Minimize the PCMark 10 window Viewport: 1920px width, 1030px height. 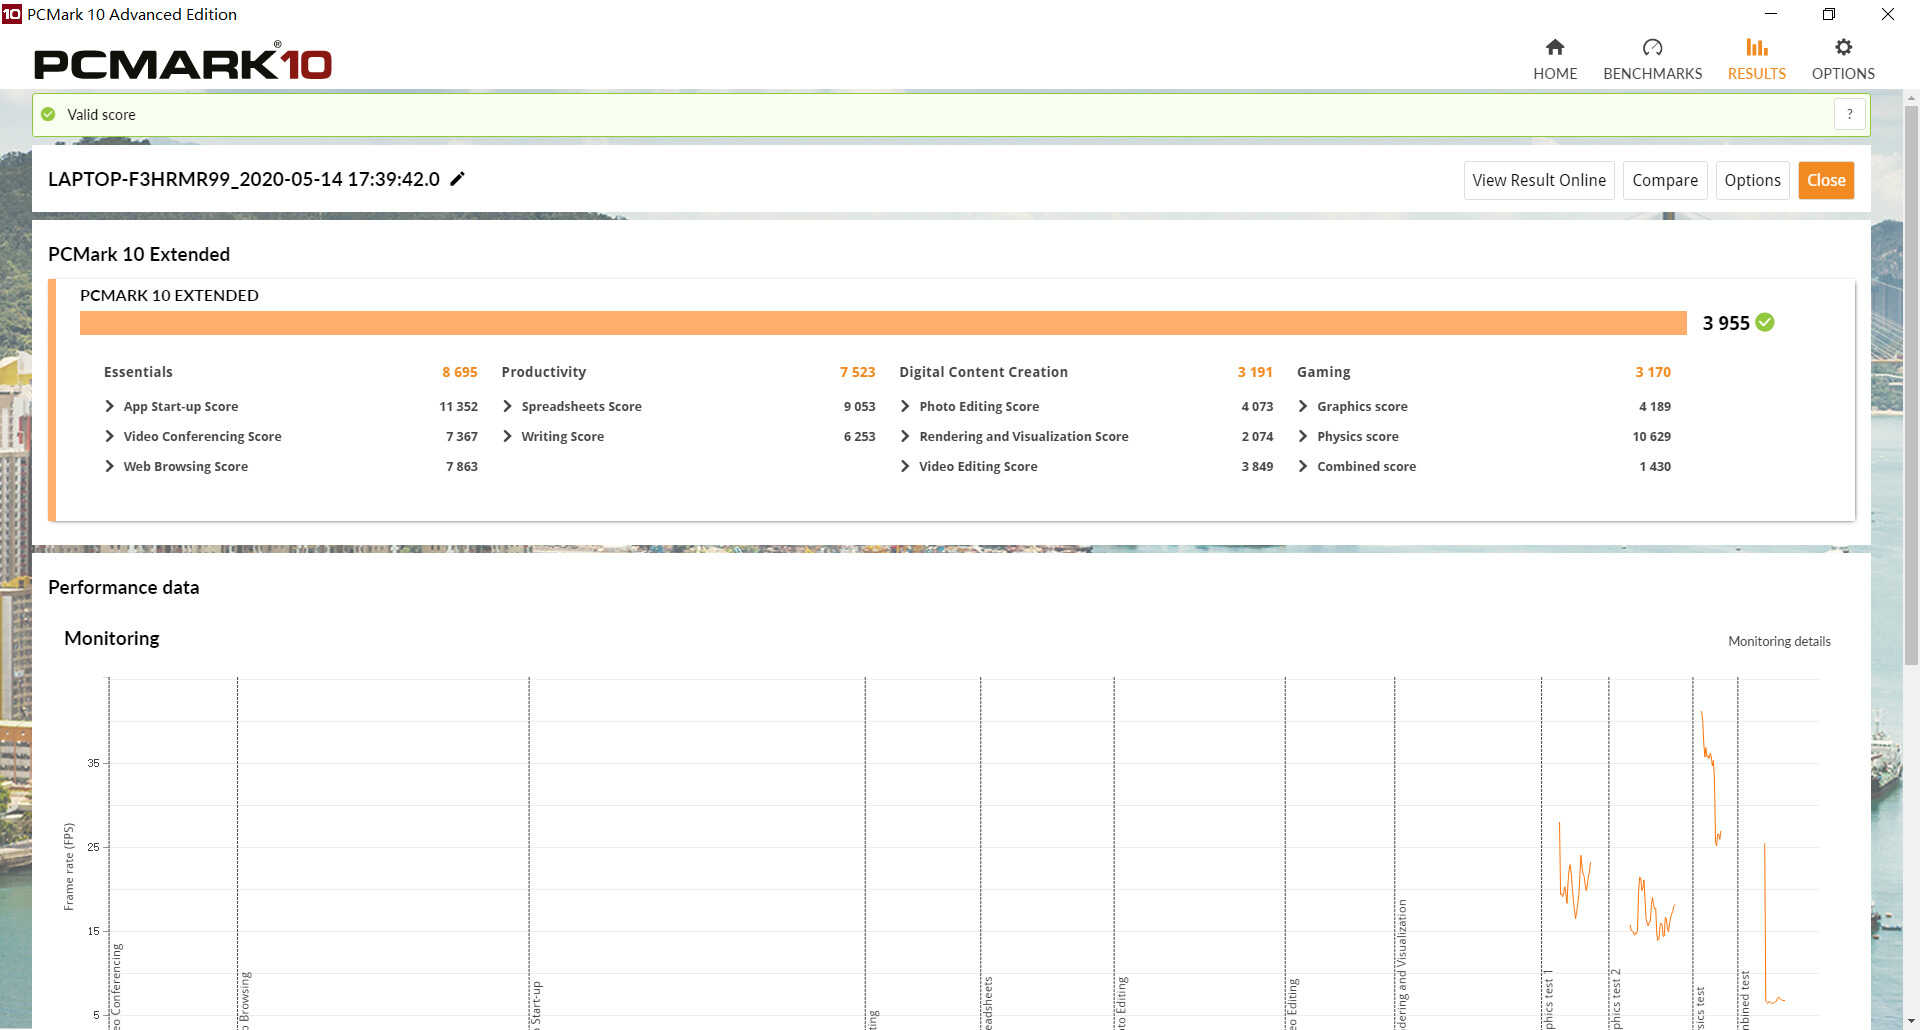(1771, 14)
